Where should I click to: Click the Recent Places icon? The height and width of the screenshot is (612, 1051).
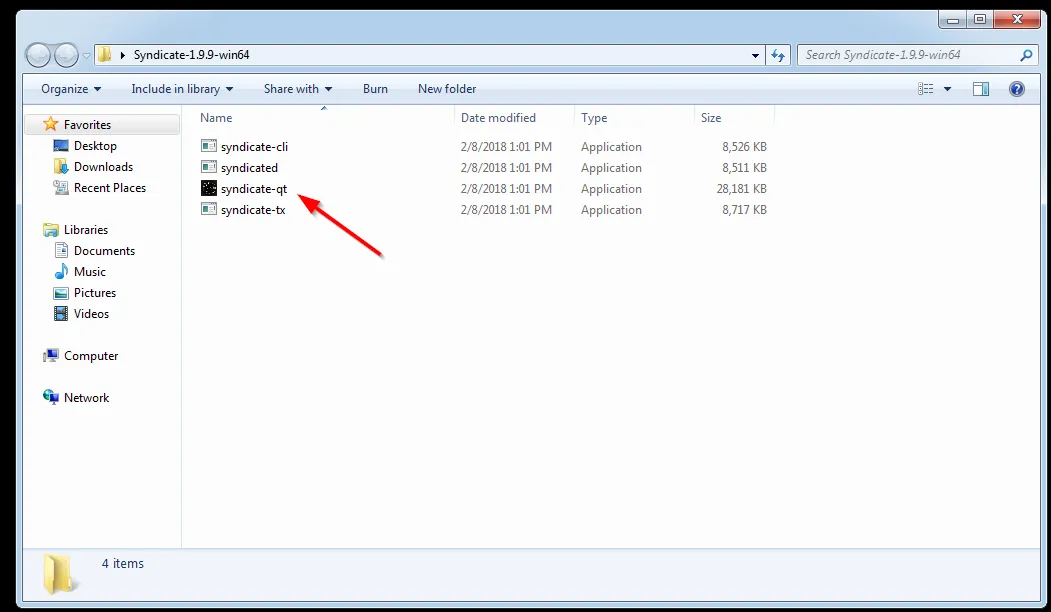coord(61,188)
